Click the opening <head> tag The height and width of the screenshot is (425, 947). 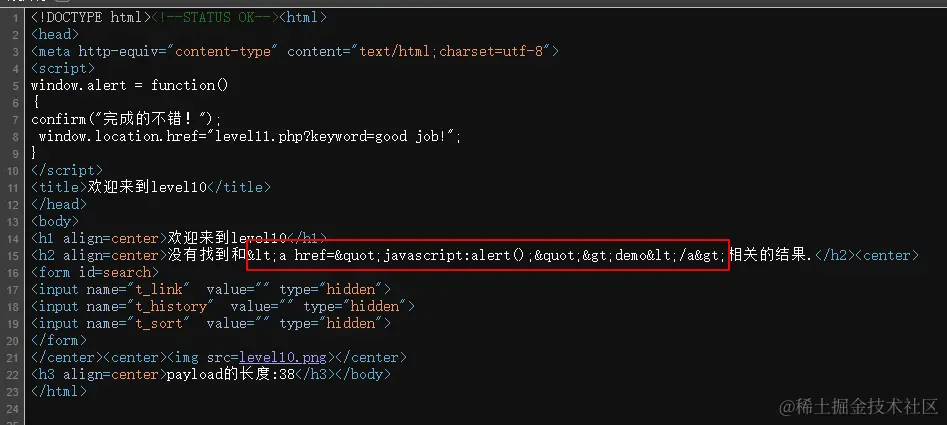[x=55, y=34]
